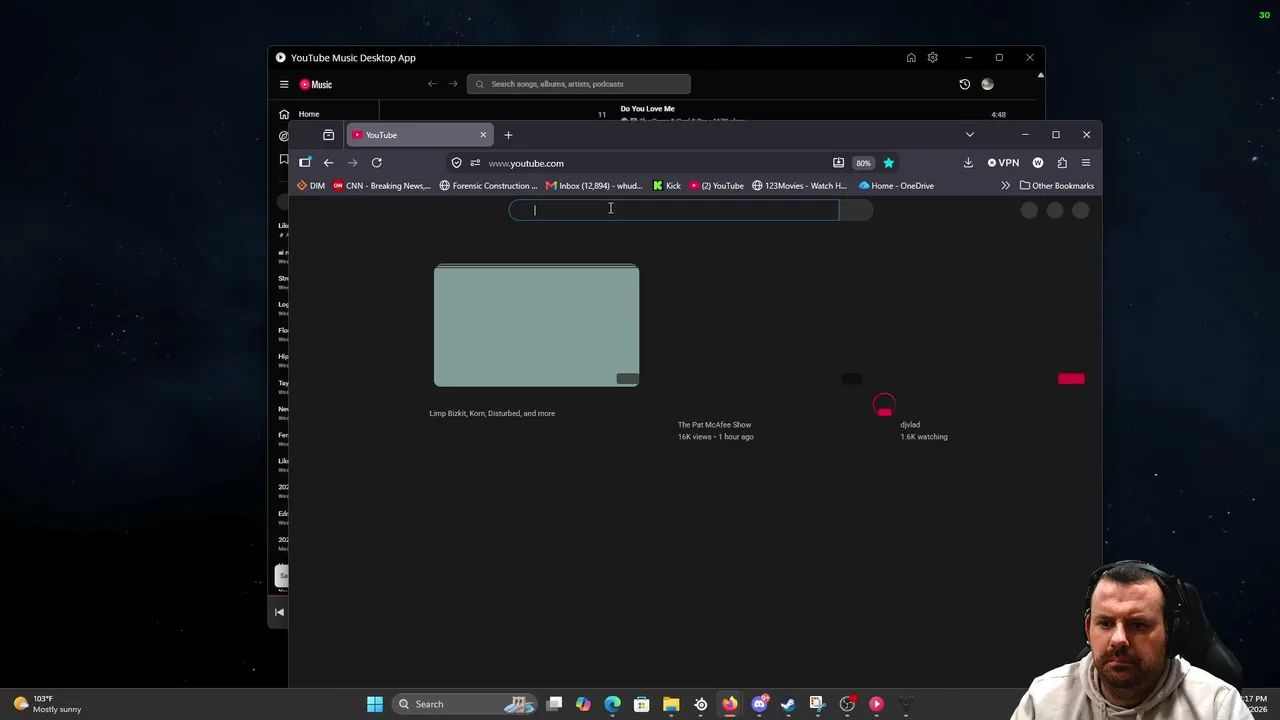1280x720 pixels.
Task: Open the Forensic Construction bookmark
Action: click(489, 186)
